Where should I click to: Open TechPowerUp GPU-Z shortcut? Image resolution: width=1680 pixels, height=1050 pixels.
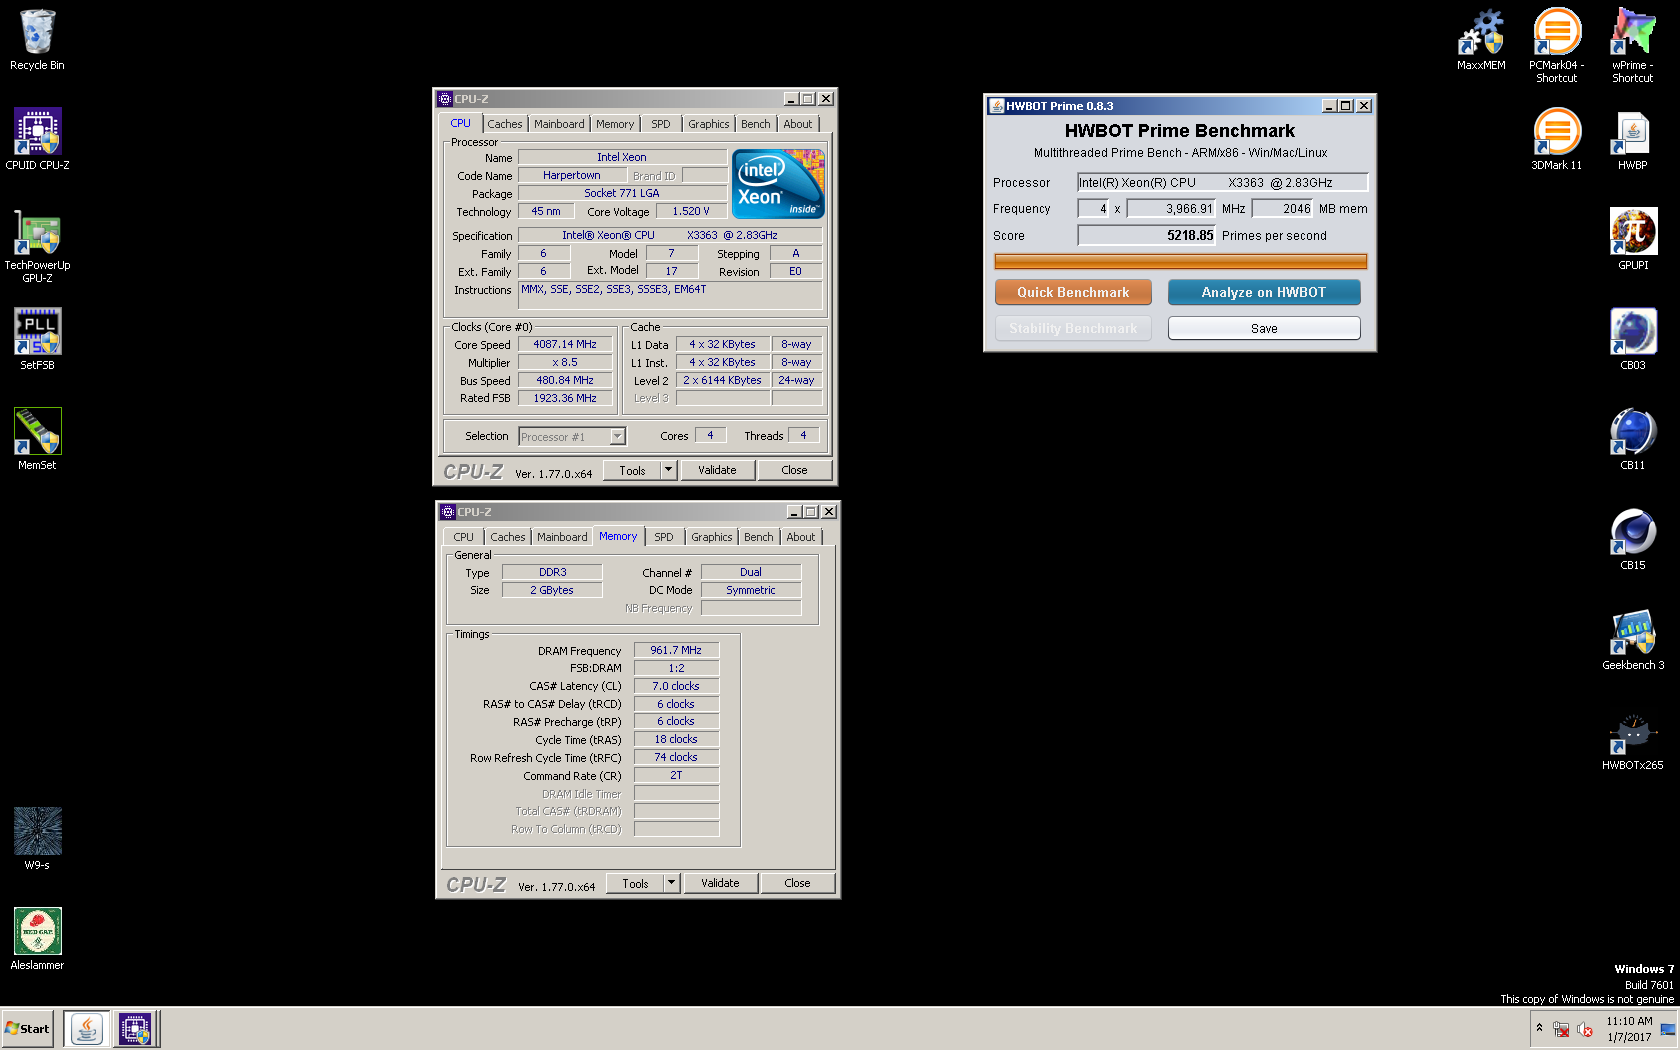click(x=37, y=245)
